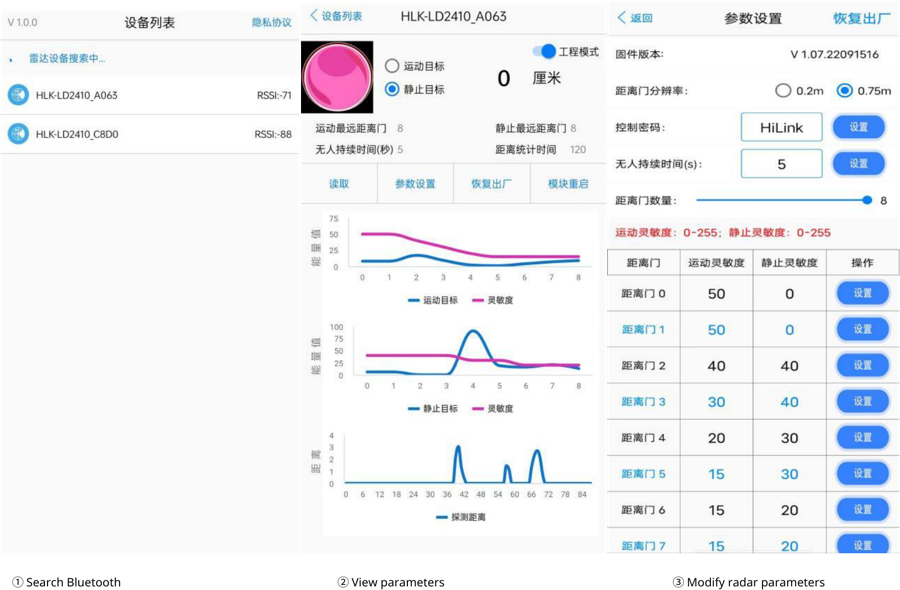
Task: Choose 0.75m distance gate resolution
Action: click(844, 91)
